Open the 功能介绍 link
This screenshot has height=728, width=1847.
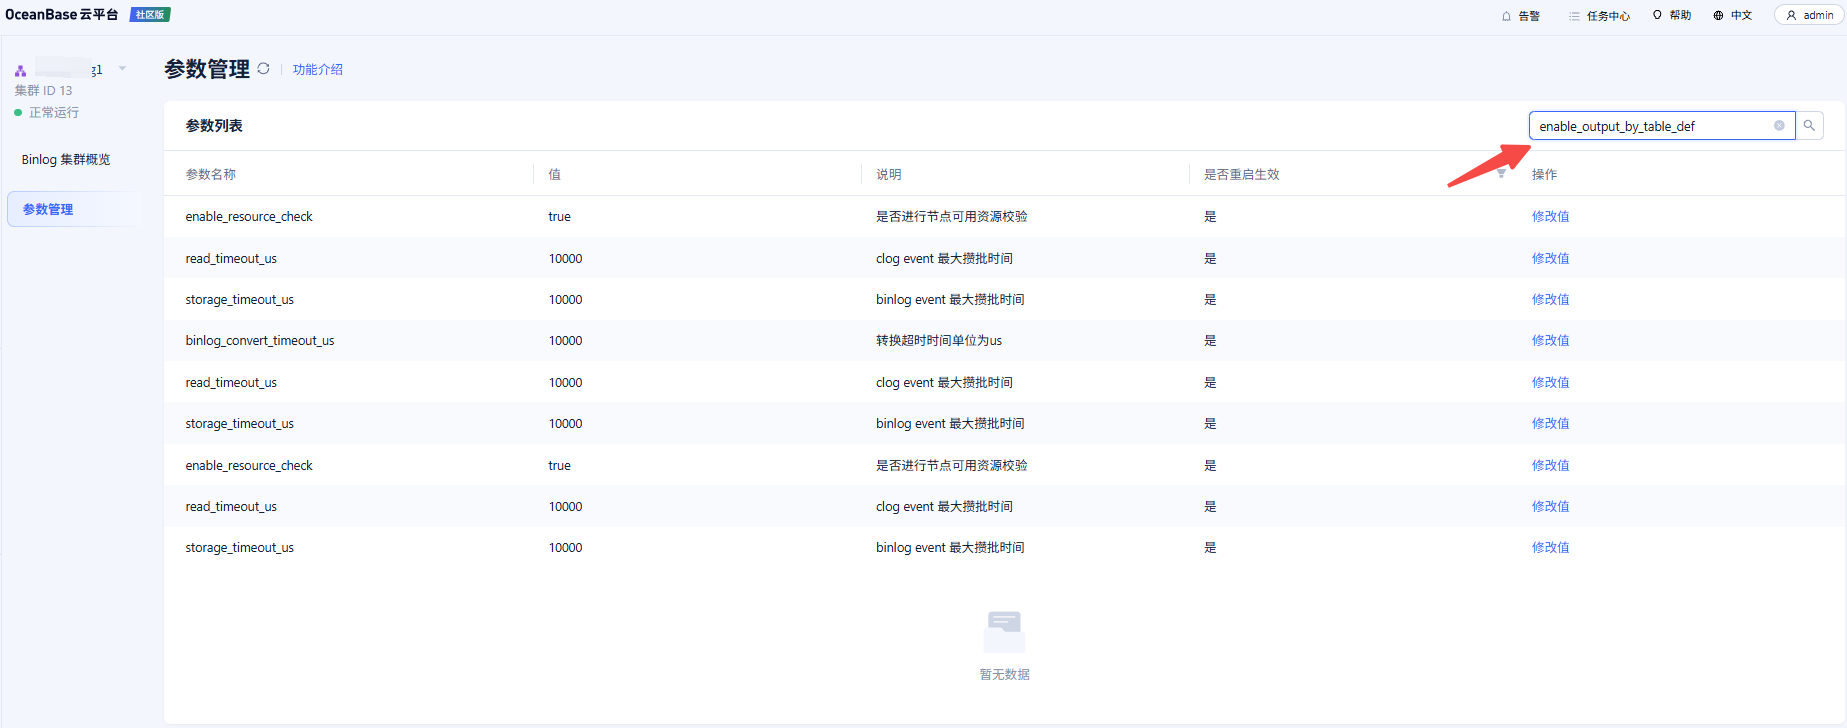(317, 70)
